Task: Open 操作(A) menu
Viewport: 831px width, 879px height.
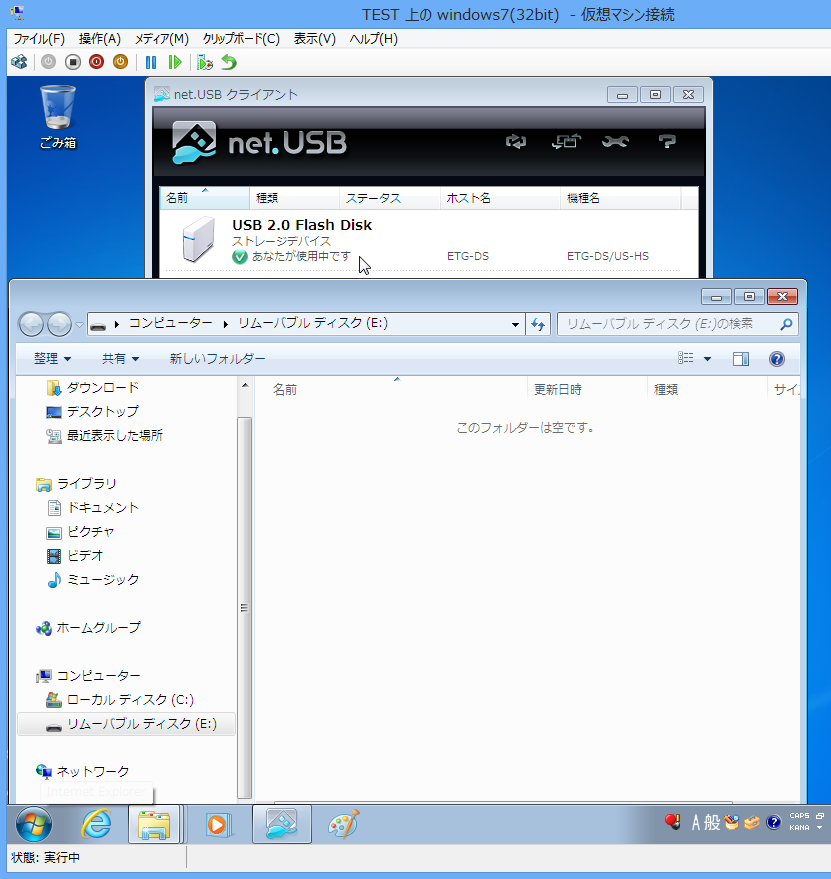Action: [100, 39]
